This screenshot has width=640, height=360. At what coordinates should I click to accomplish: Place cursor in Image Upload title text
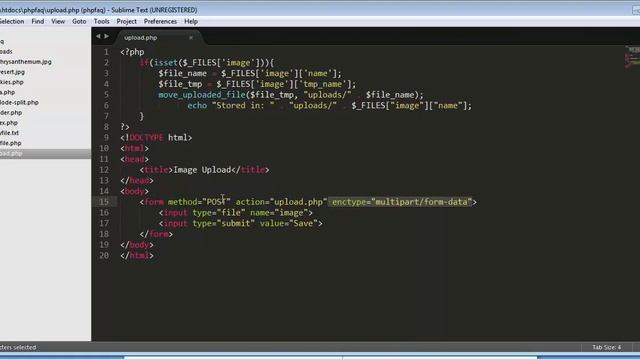pos(202,170)
